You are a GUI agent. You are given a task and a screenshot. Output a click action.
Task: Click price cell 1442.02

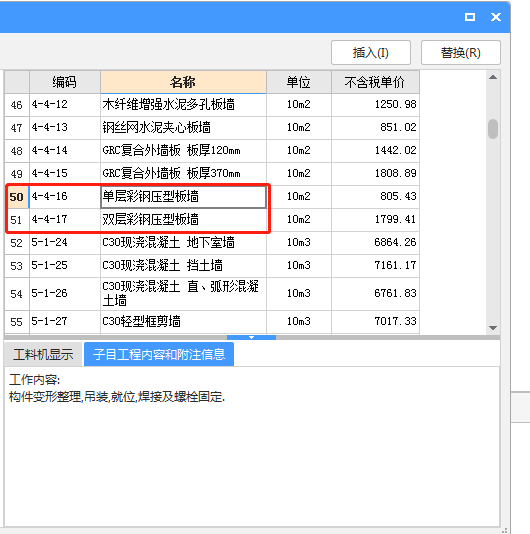click(x=375, y=151)
